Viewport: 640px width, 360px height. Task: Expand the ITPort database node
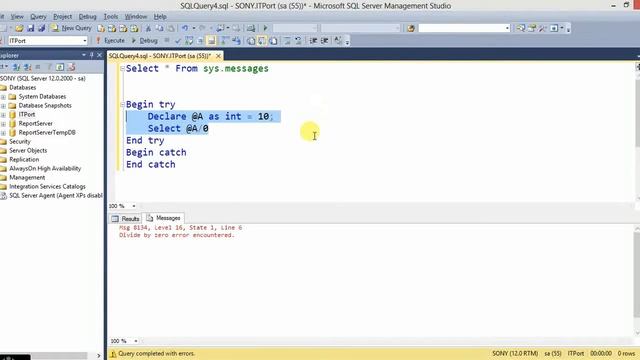click(3, 115)
